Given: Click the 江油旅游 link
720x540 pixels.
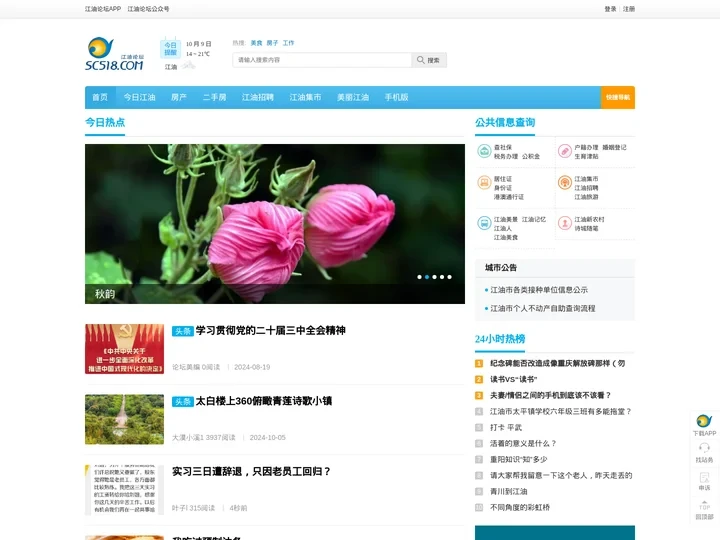Looking at the screenshot, I should (586, 197).
